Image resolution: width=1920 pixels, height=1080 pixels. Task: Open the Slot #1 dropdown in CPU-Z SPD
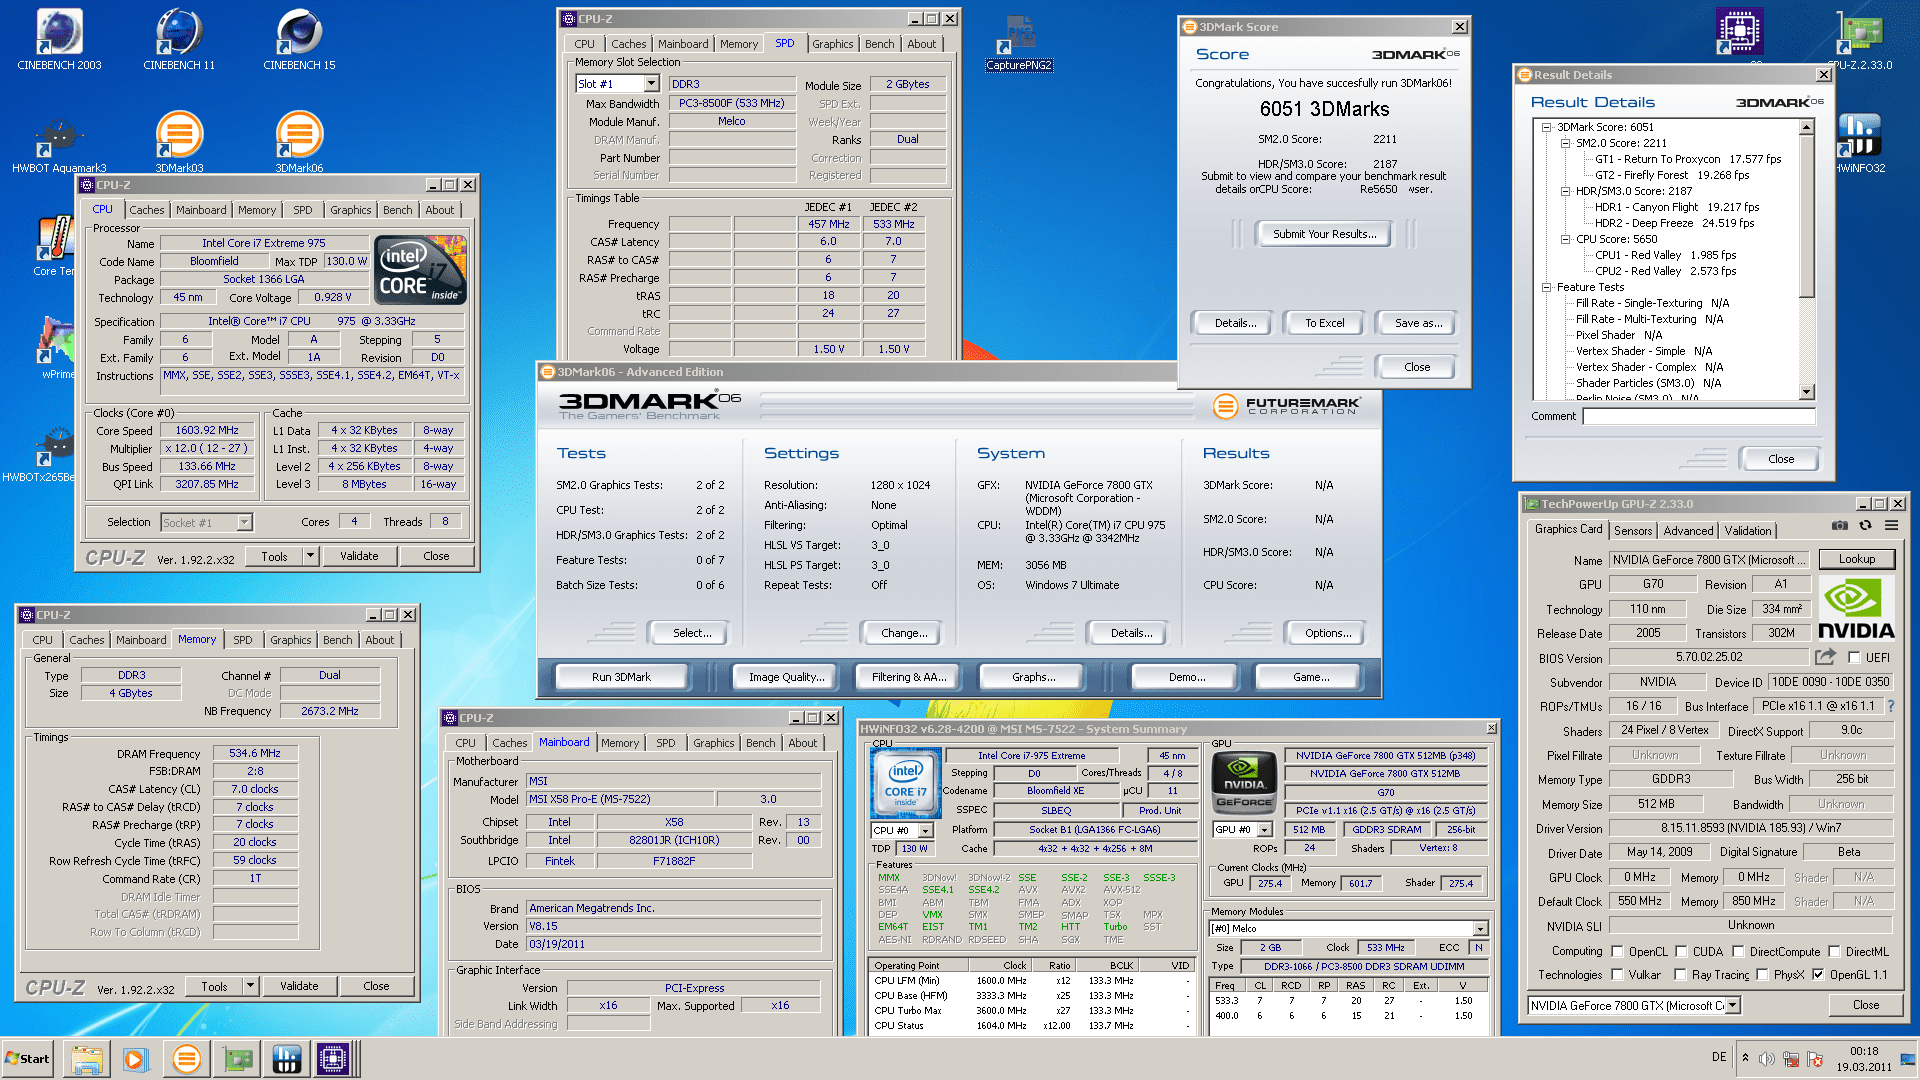(x=651, y=84)
